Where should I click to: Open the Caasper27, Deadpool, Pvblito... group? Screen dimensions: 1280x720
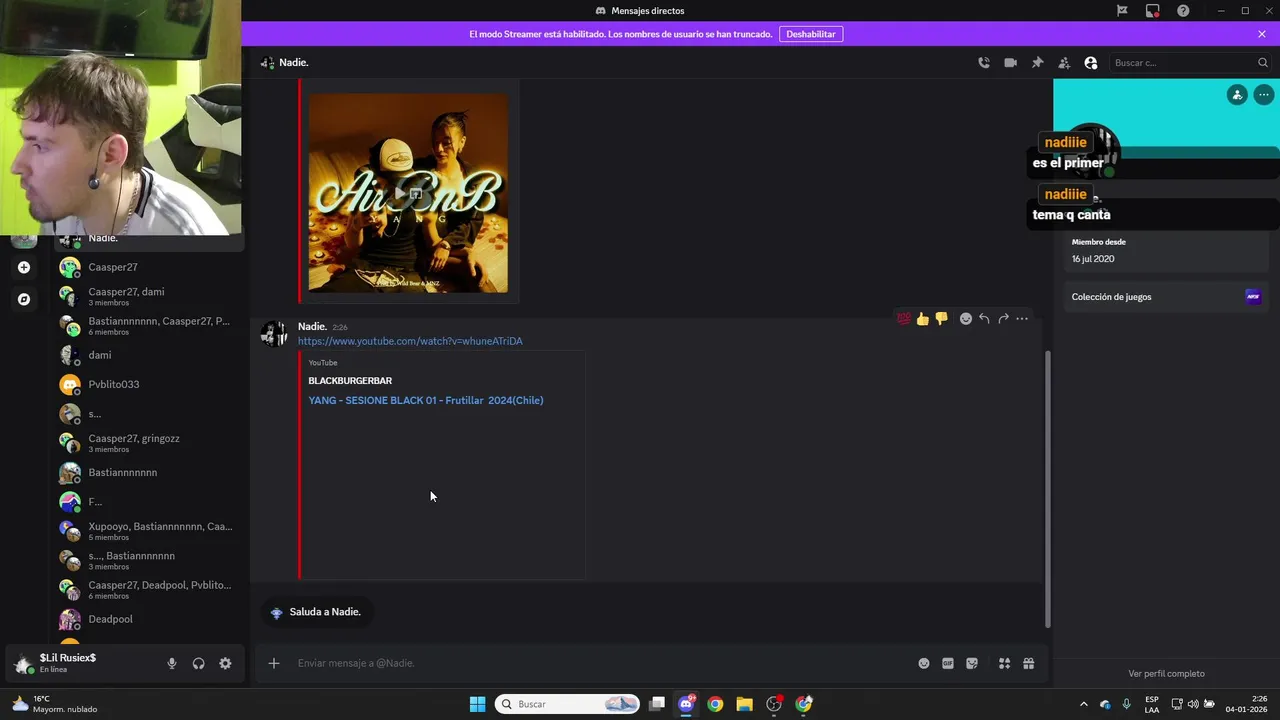149,589
